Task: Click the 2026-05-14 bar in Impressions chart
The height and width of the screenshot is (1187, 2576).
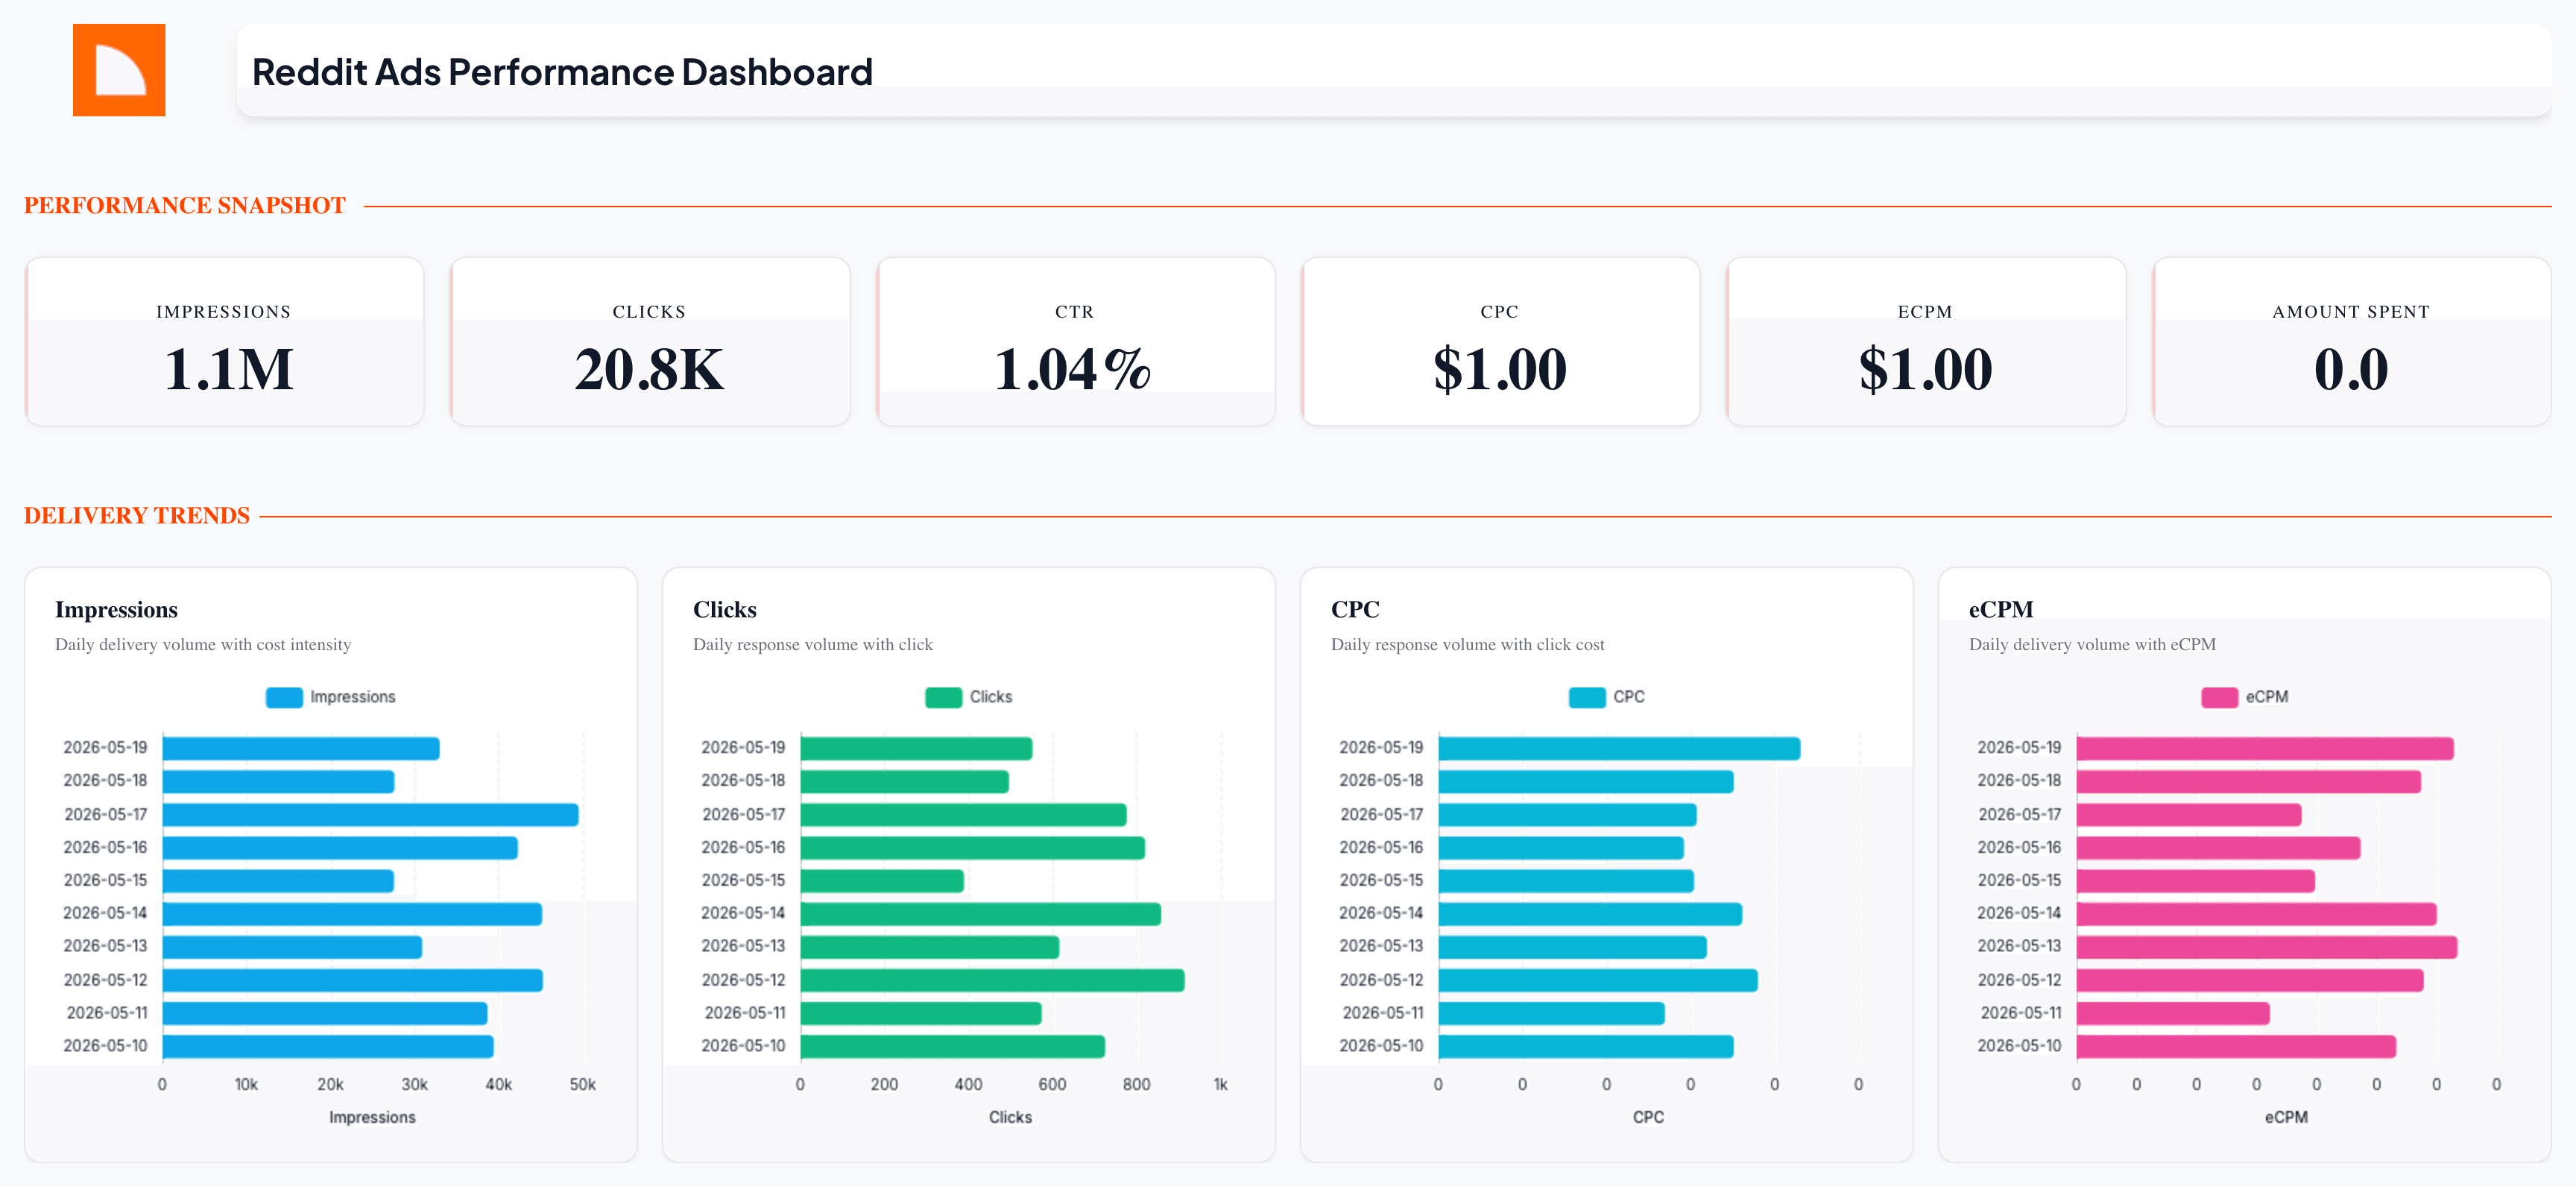Action: click(352, 914)
